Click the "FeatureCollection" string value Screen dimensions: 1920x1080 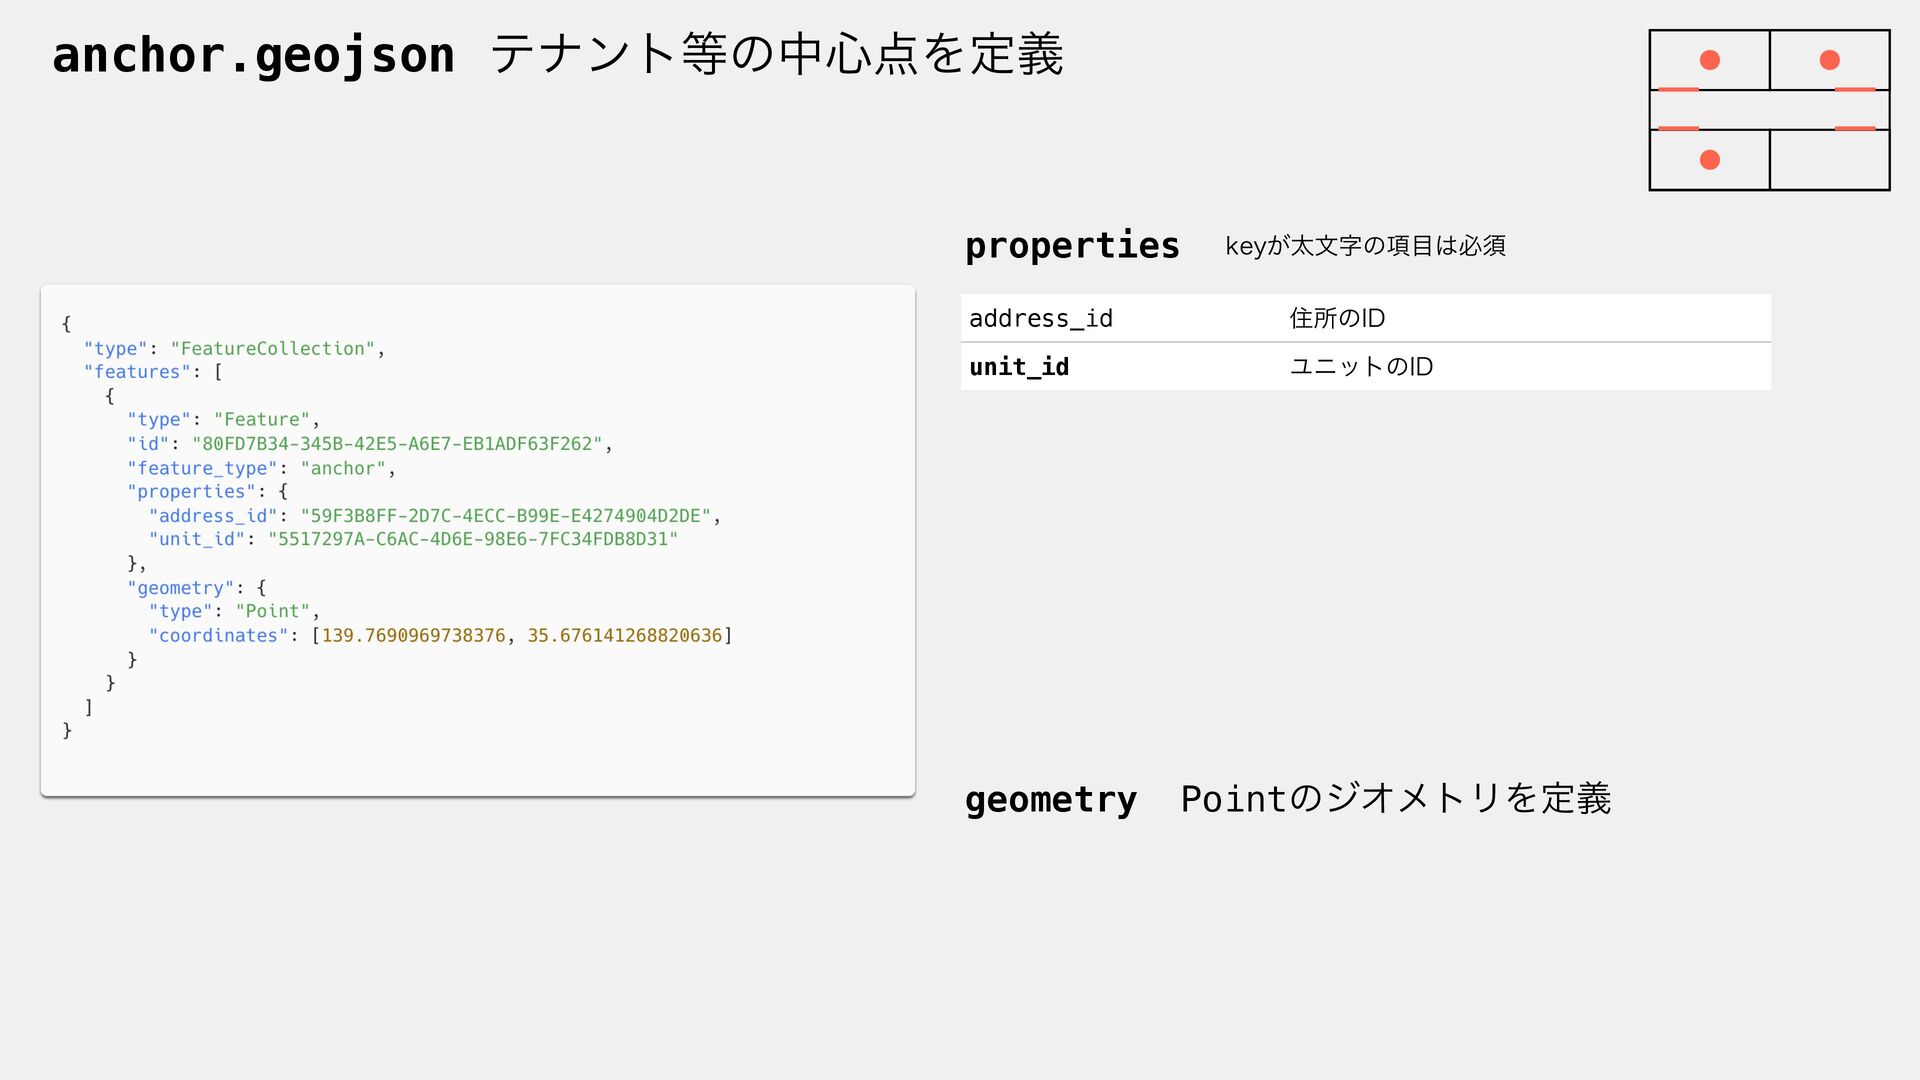(x=273, y=349)
